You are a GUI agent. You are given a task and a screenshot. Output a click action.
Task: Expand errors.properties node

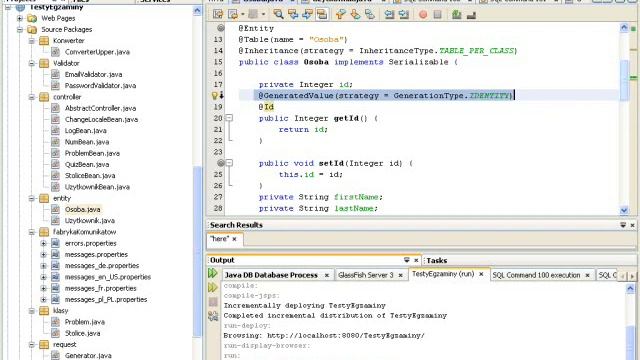tap(43, 243)
